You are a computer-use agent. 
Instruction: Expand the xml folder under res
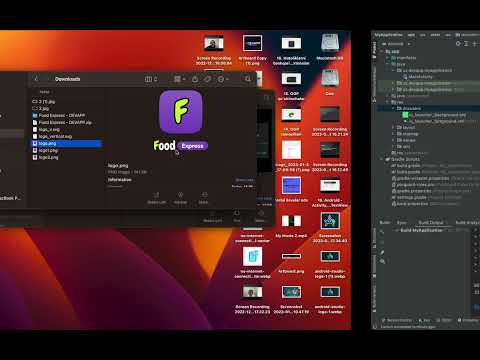(x=393, y=146)
